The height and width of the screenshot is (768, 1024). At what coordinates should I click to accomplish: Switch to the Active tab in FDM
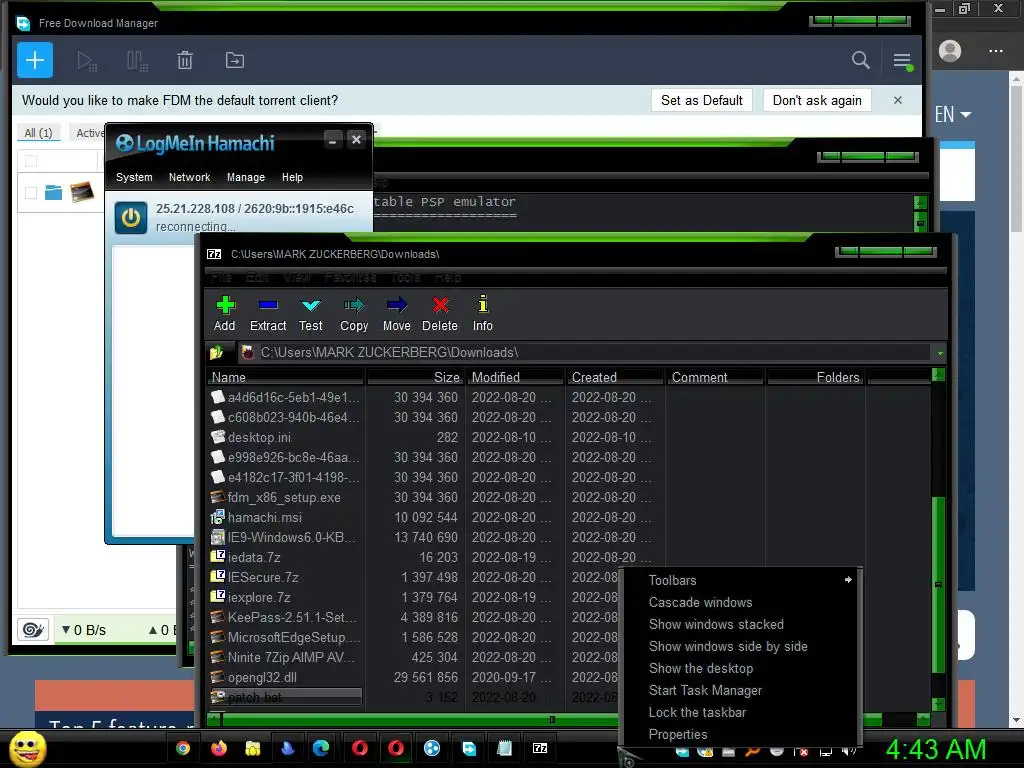(89, 133)
